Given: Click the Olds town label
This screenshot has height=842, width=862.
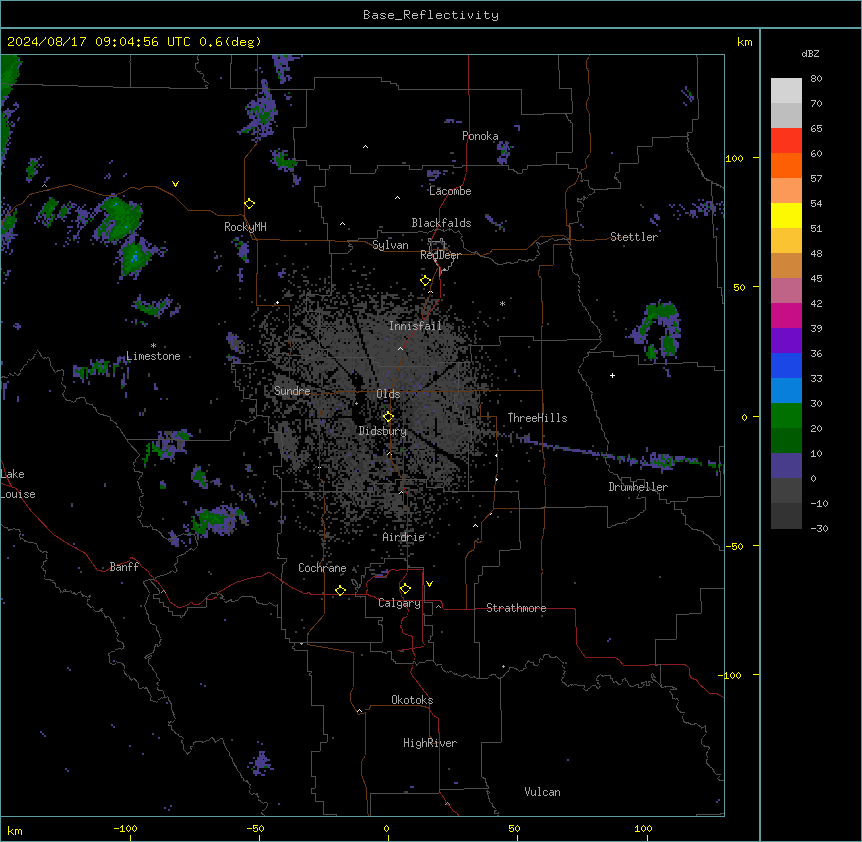Looking at the screenshot, I should pos(388,394).
